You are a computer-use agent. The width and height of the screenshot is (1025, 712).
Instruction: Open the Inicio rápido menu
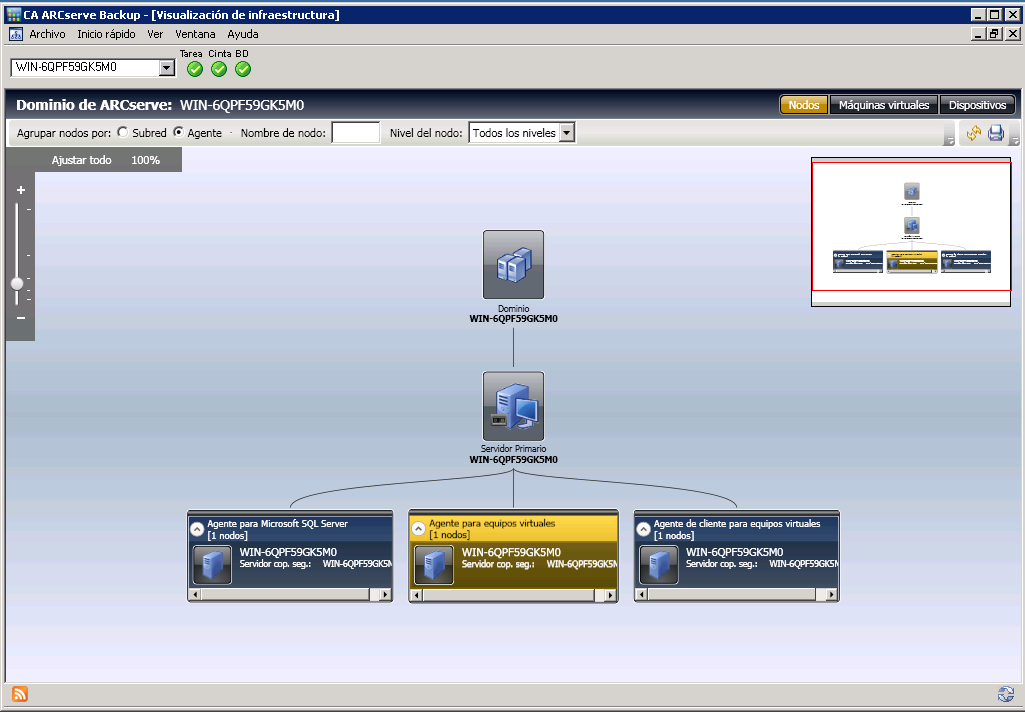106,34
